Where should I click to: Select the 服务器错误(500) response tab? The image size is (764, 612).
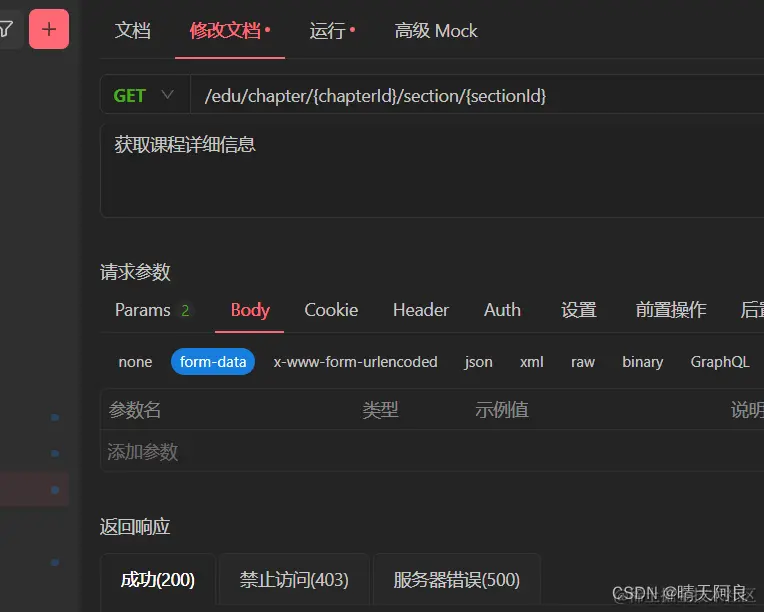click(x=457, y=580)
